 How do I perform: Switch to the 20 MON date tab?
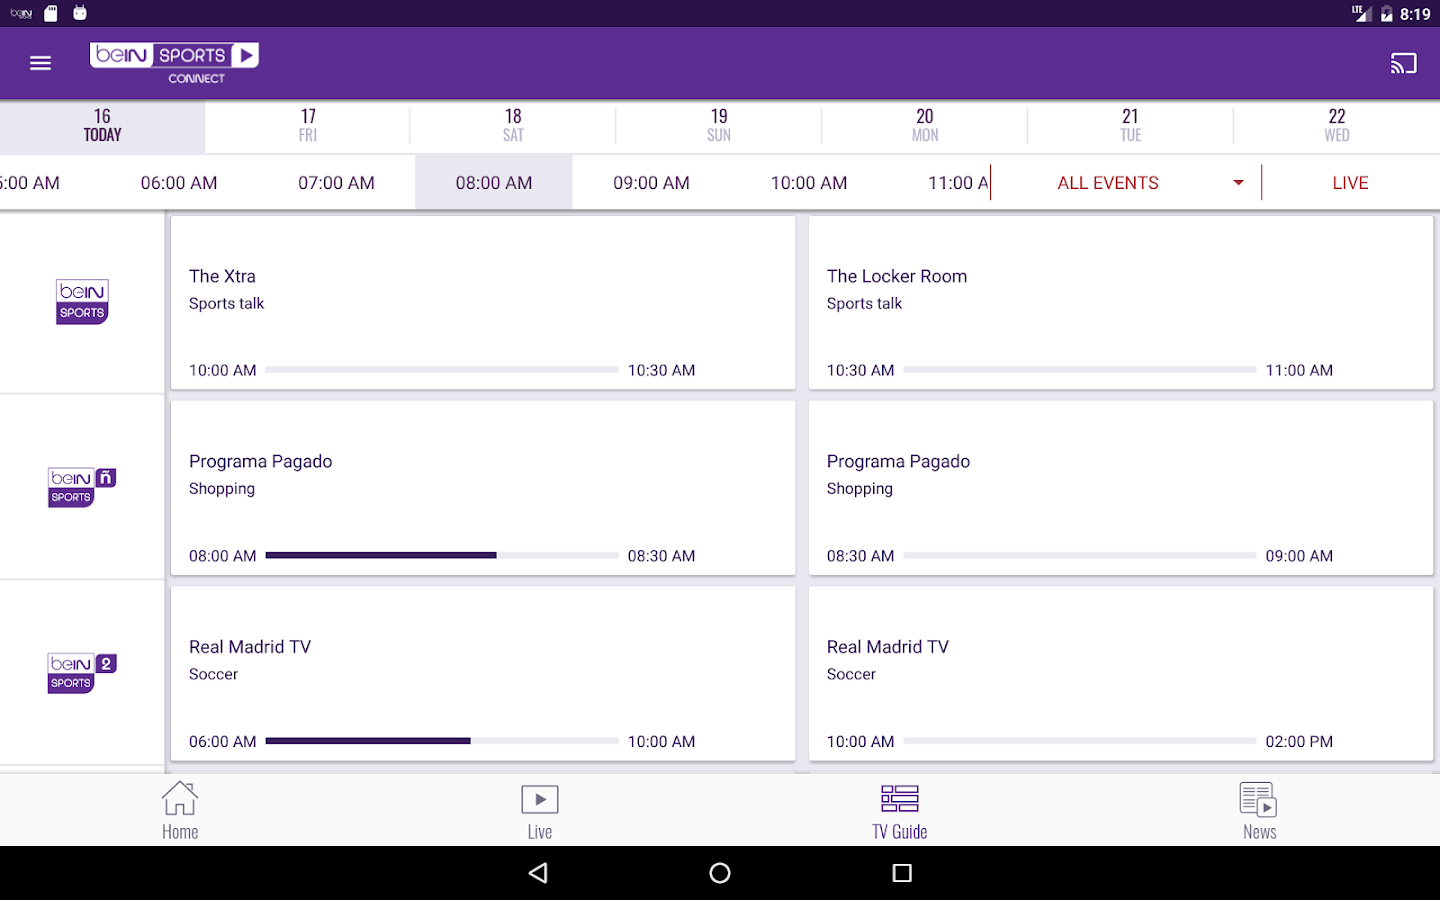tap(925, 126)
